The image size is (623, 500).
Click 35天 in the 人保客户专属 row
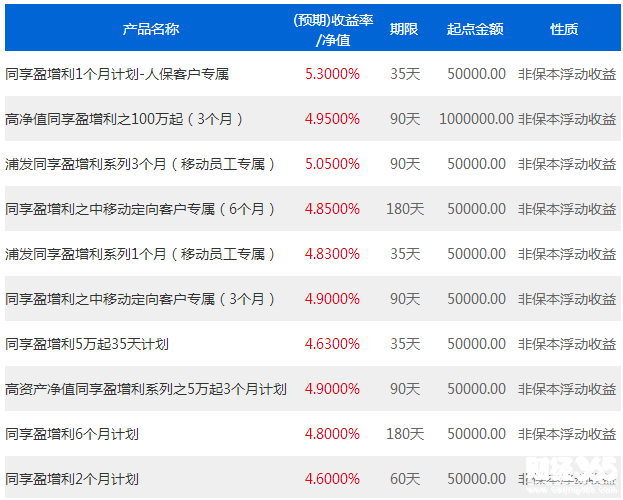click(405, 74)
